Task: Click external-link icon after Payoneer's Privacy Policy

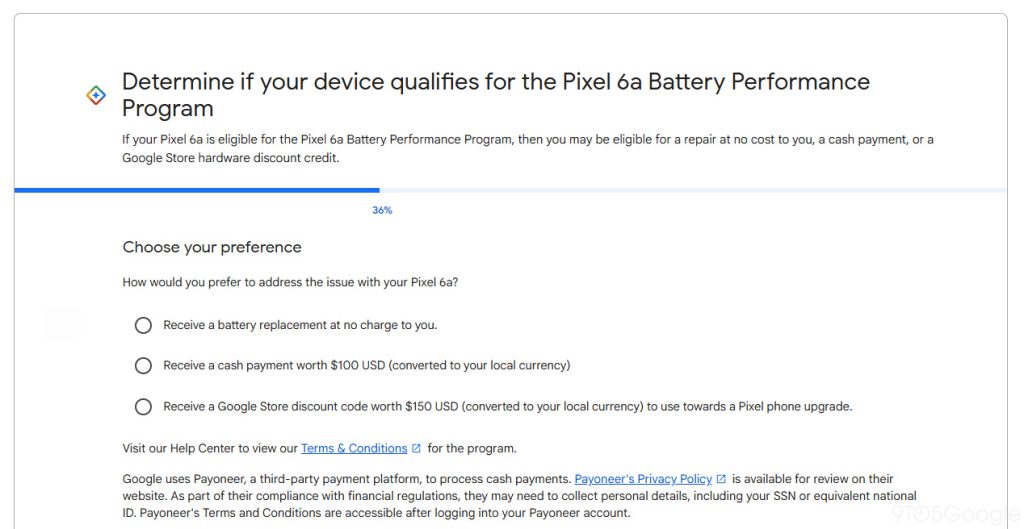Action: (x=721, y=480)
